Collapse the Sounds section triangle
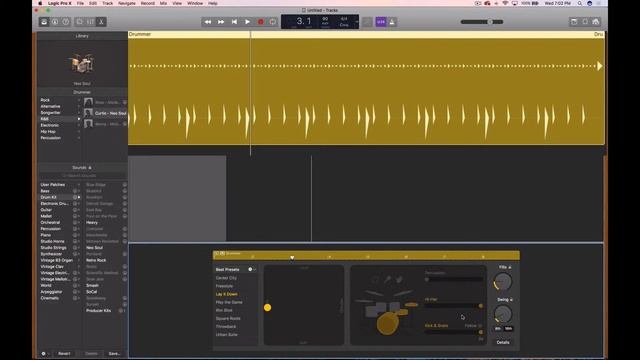 tap(90, 168)
